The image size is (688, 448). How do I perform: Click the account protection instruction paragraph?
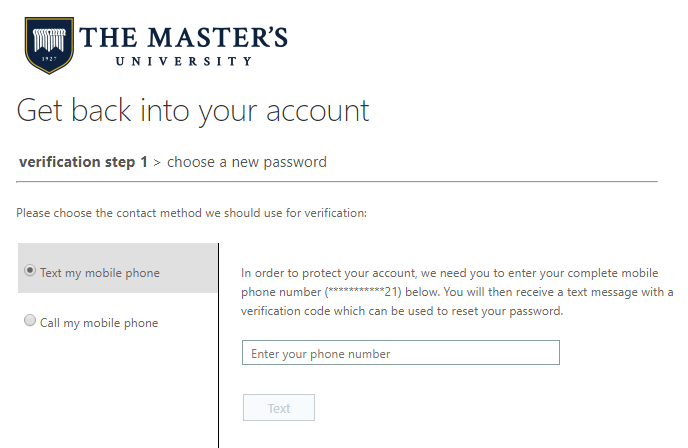[457, 292]
